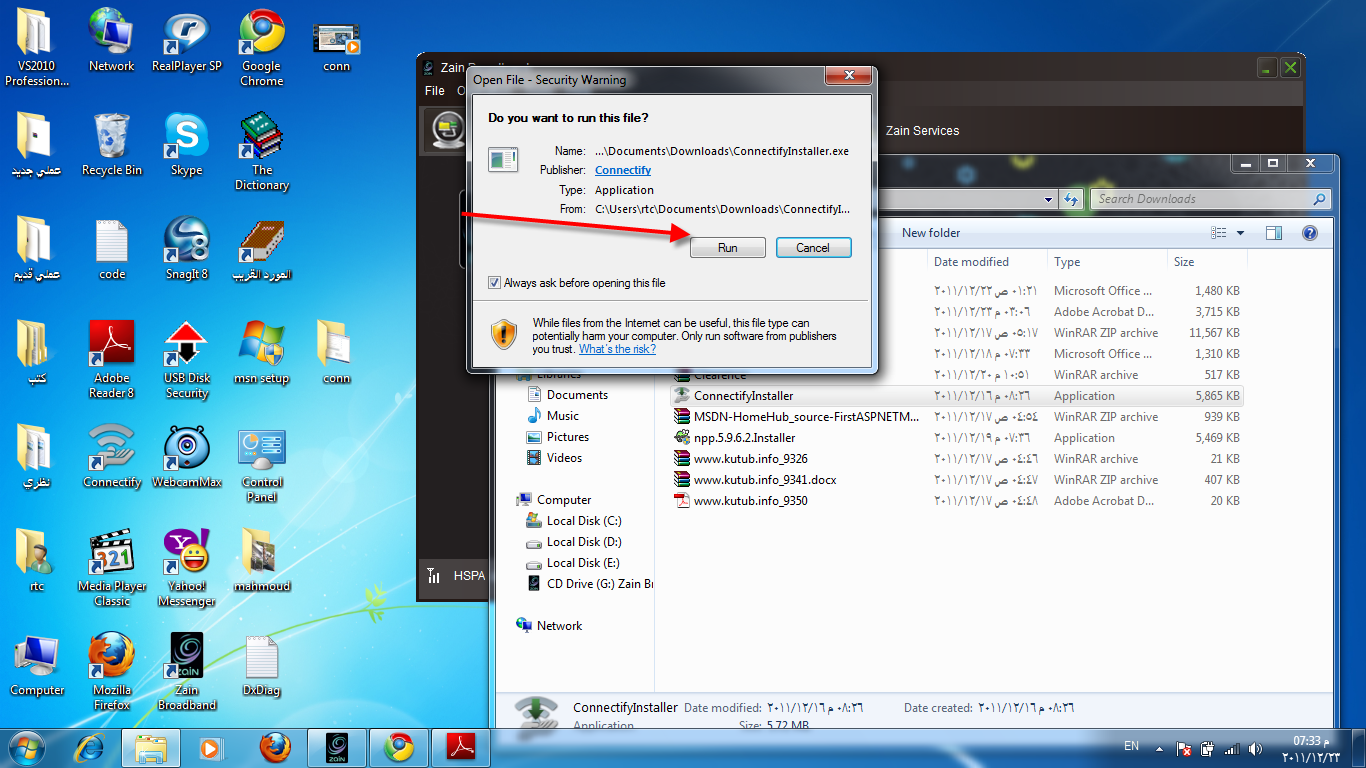Select the VS2010 Professional desktop folder

(x=37, y=47)
